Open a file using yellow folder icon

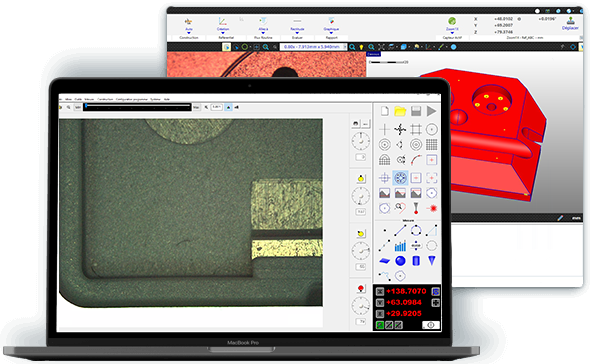400,111
